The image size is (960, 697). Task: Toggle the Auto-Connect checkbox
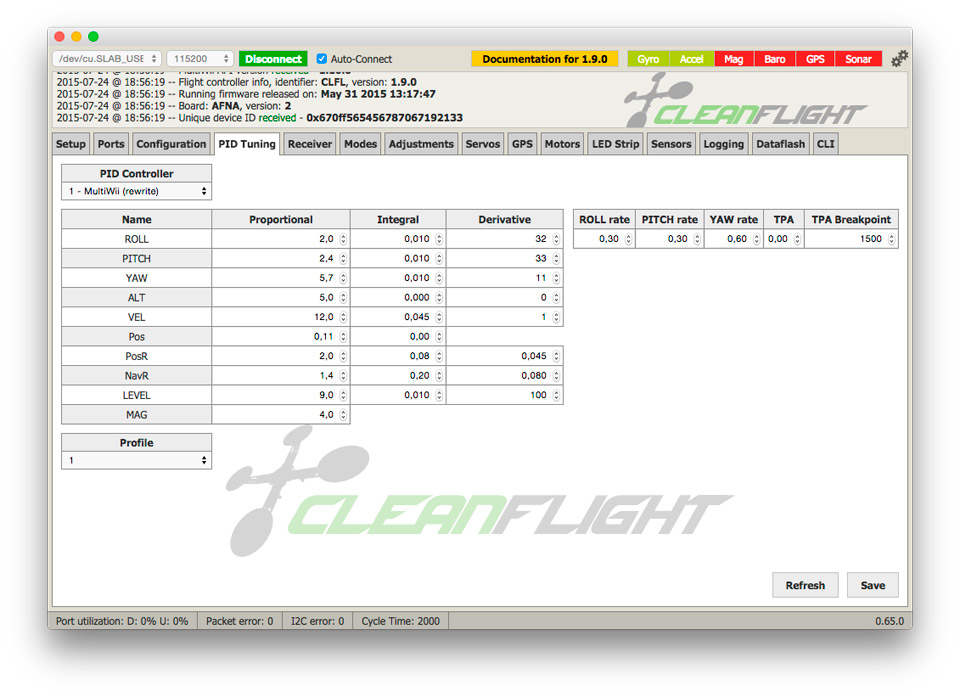coord(321,59)
